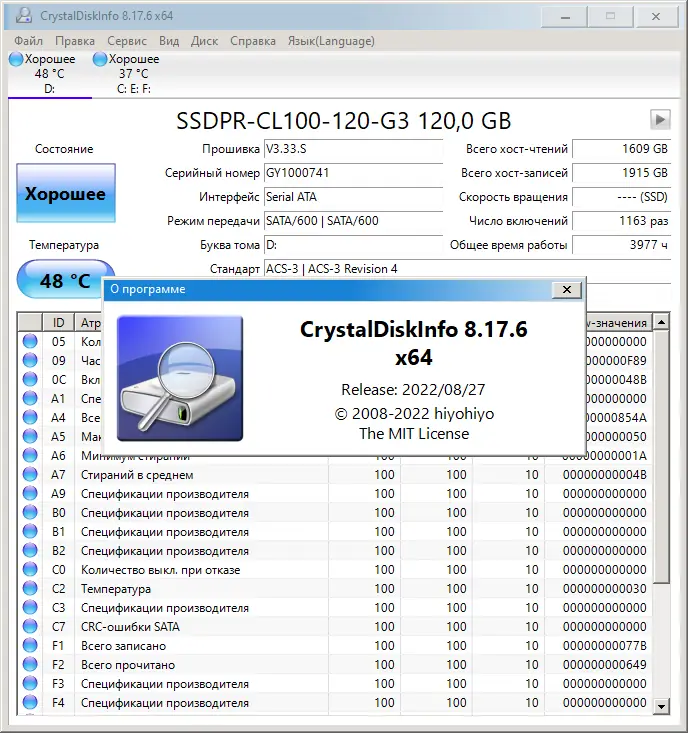Viewport: 688px width, 733px height.
Task: Click the scrollbar down arrow
Action: coord(661,706)
